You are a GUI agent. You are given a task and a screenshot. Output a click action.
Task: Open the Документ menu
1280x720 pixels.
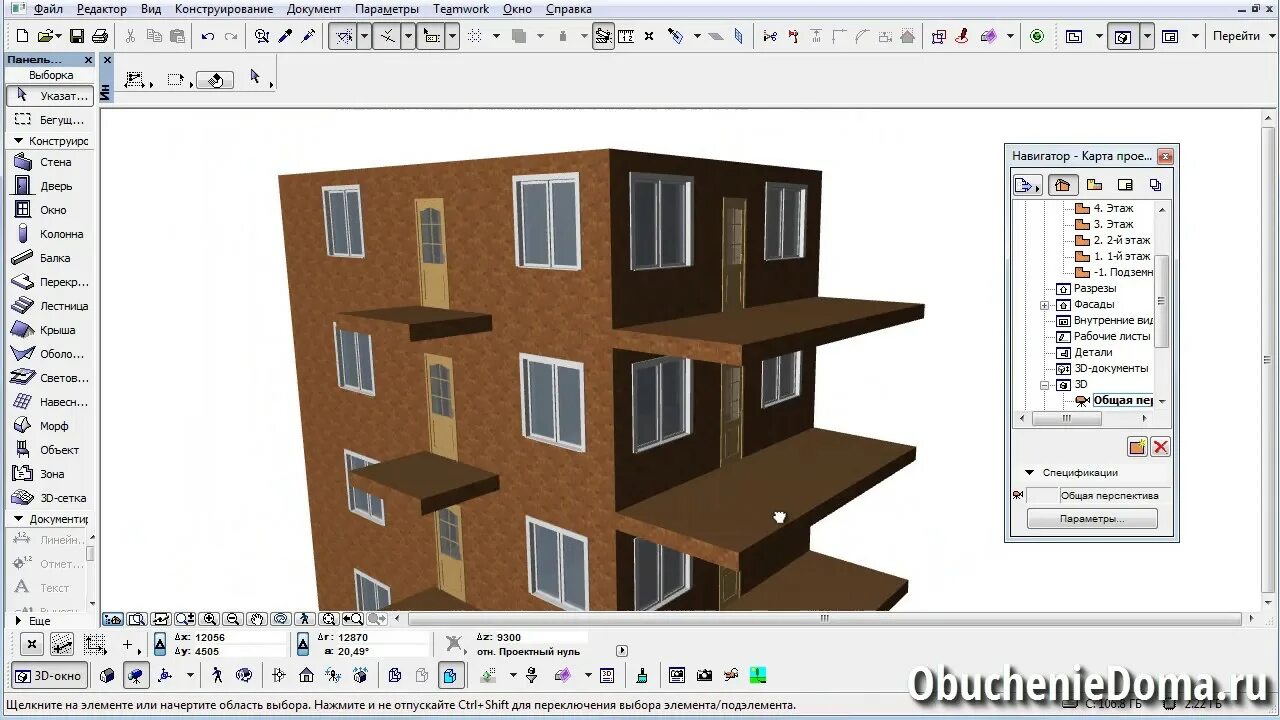pyautogui.click(x=314, y=9)
